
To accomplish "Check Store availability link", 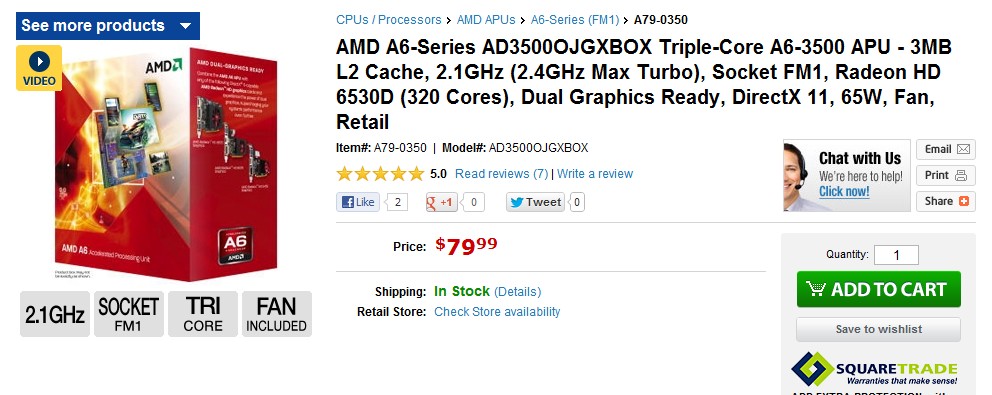I will click(497, 311).
